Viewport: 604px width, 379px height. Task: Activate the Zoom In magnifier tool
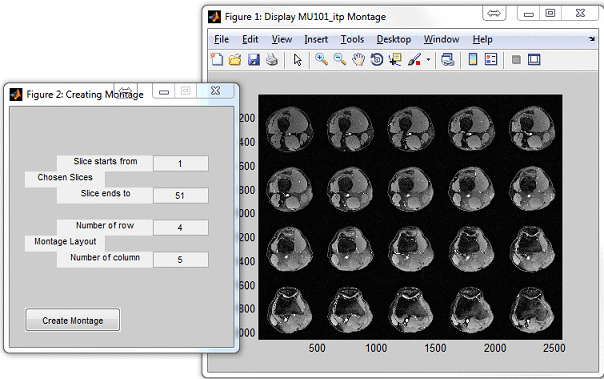point(321,60)
